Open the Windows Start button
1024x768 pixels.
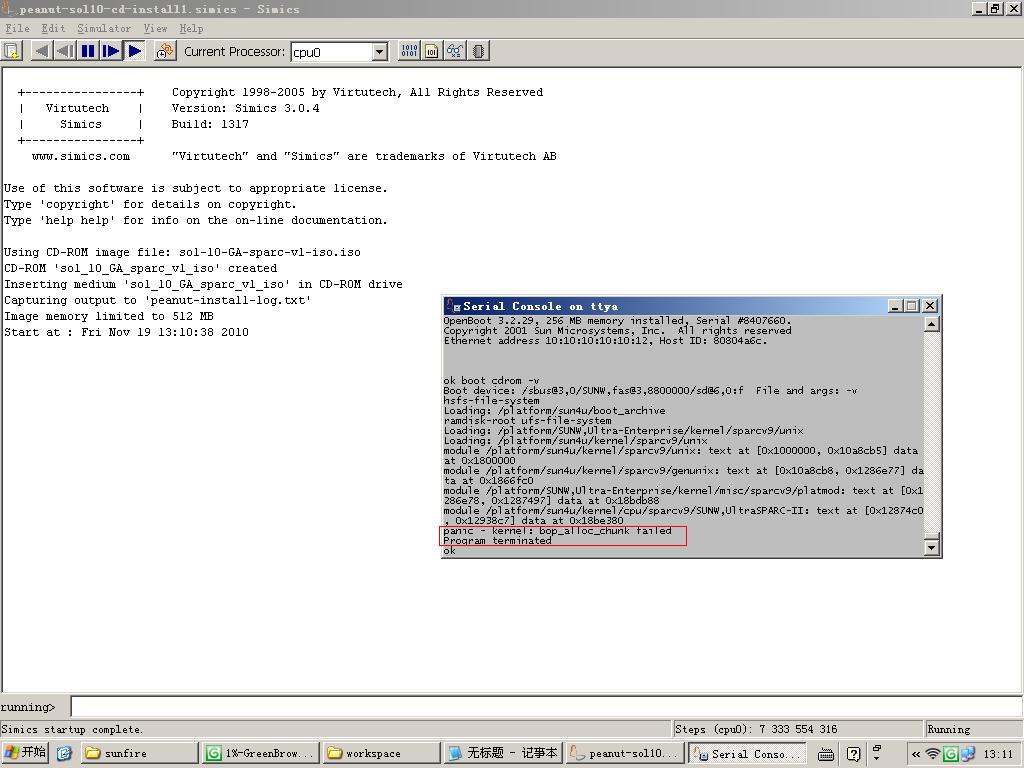[25, 753]
